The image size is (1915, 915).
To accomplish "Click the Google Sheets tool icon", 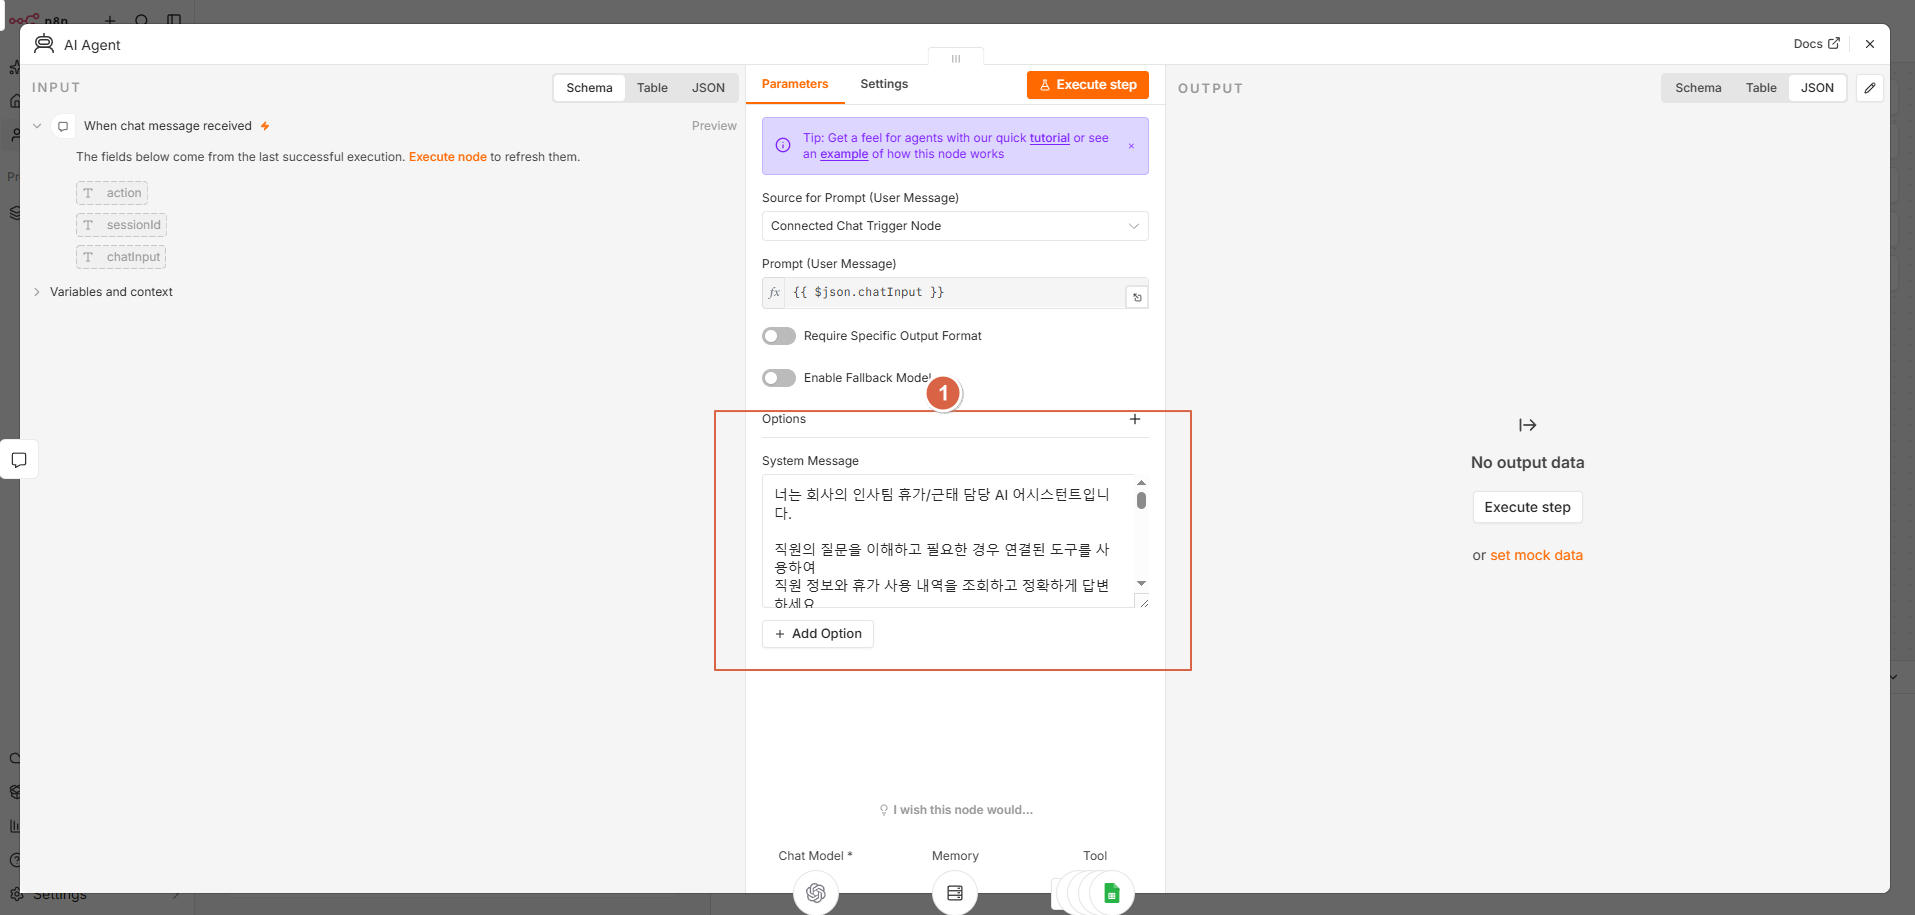I will click(x=1111, y=892).
